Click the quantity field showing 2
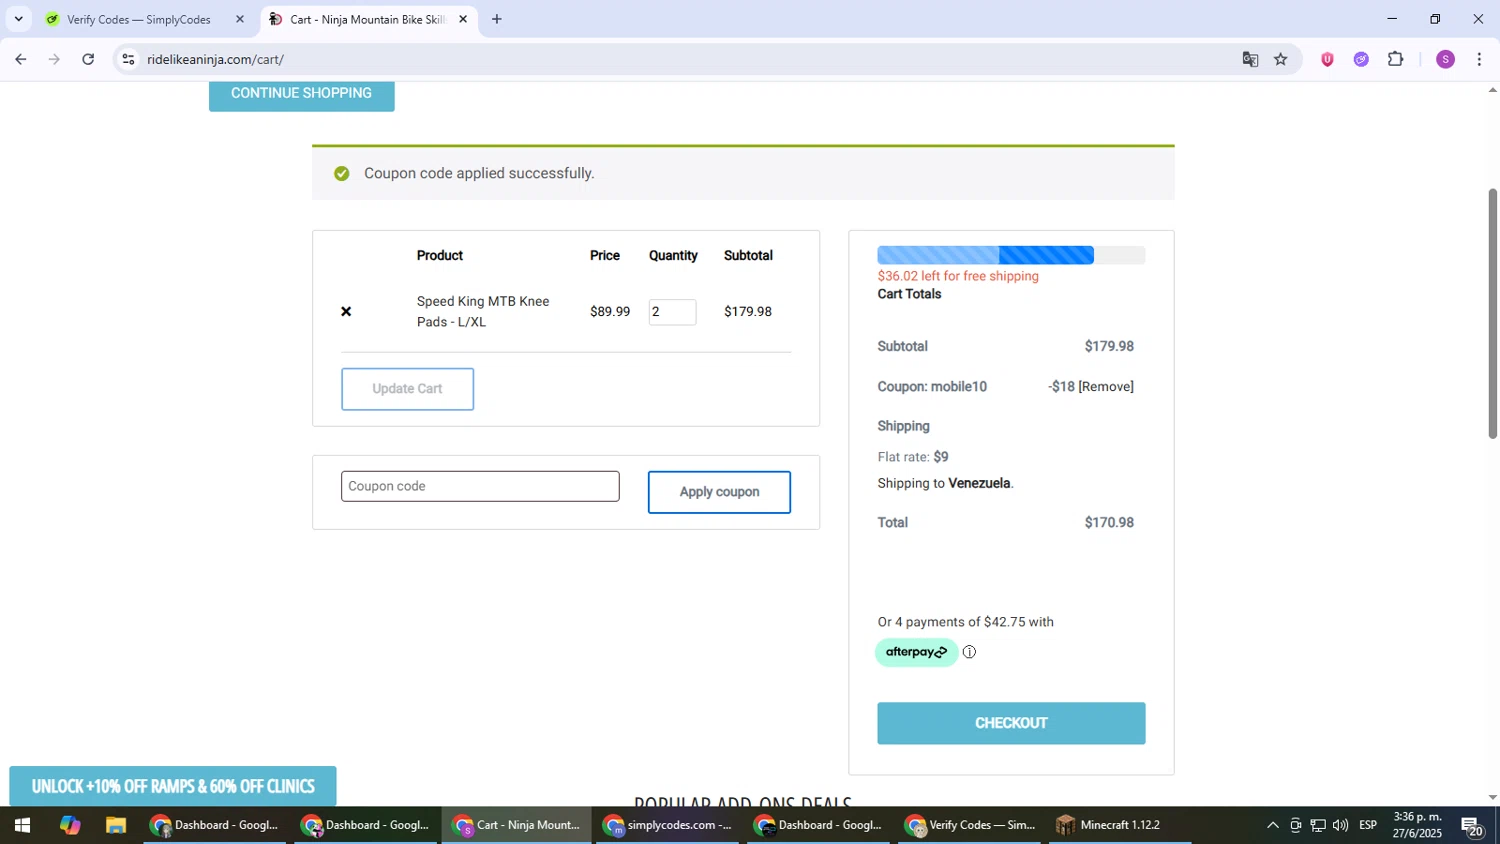 pos(672,312)
